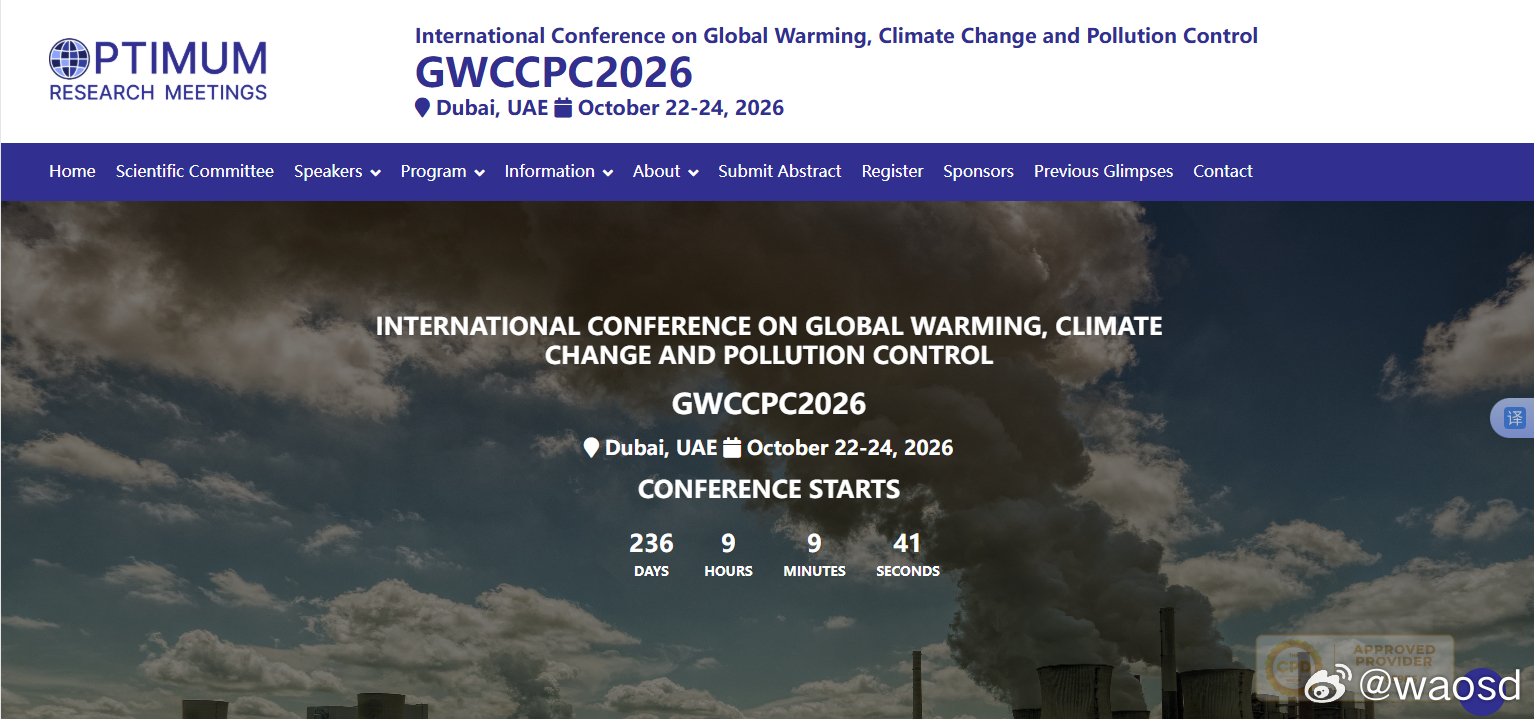Image resolution: width=1534 pixels, height=719 pixels.
Task: Expand the About dropdown menu
Action: coord(665,171)
